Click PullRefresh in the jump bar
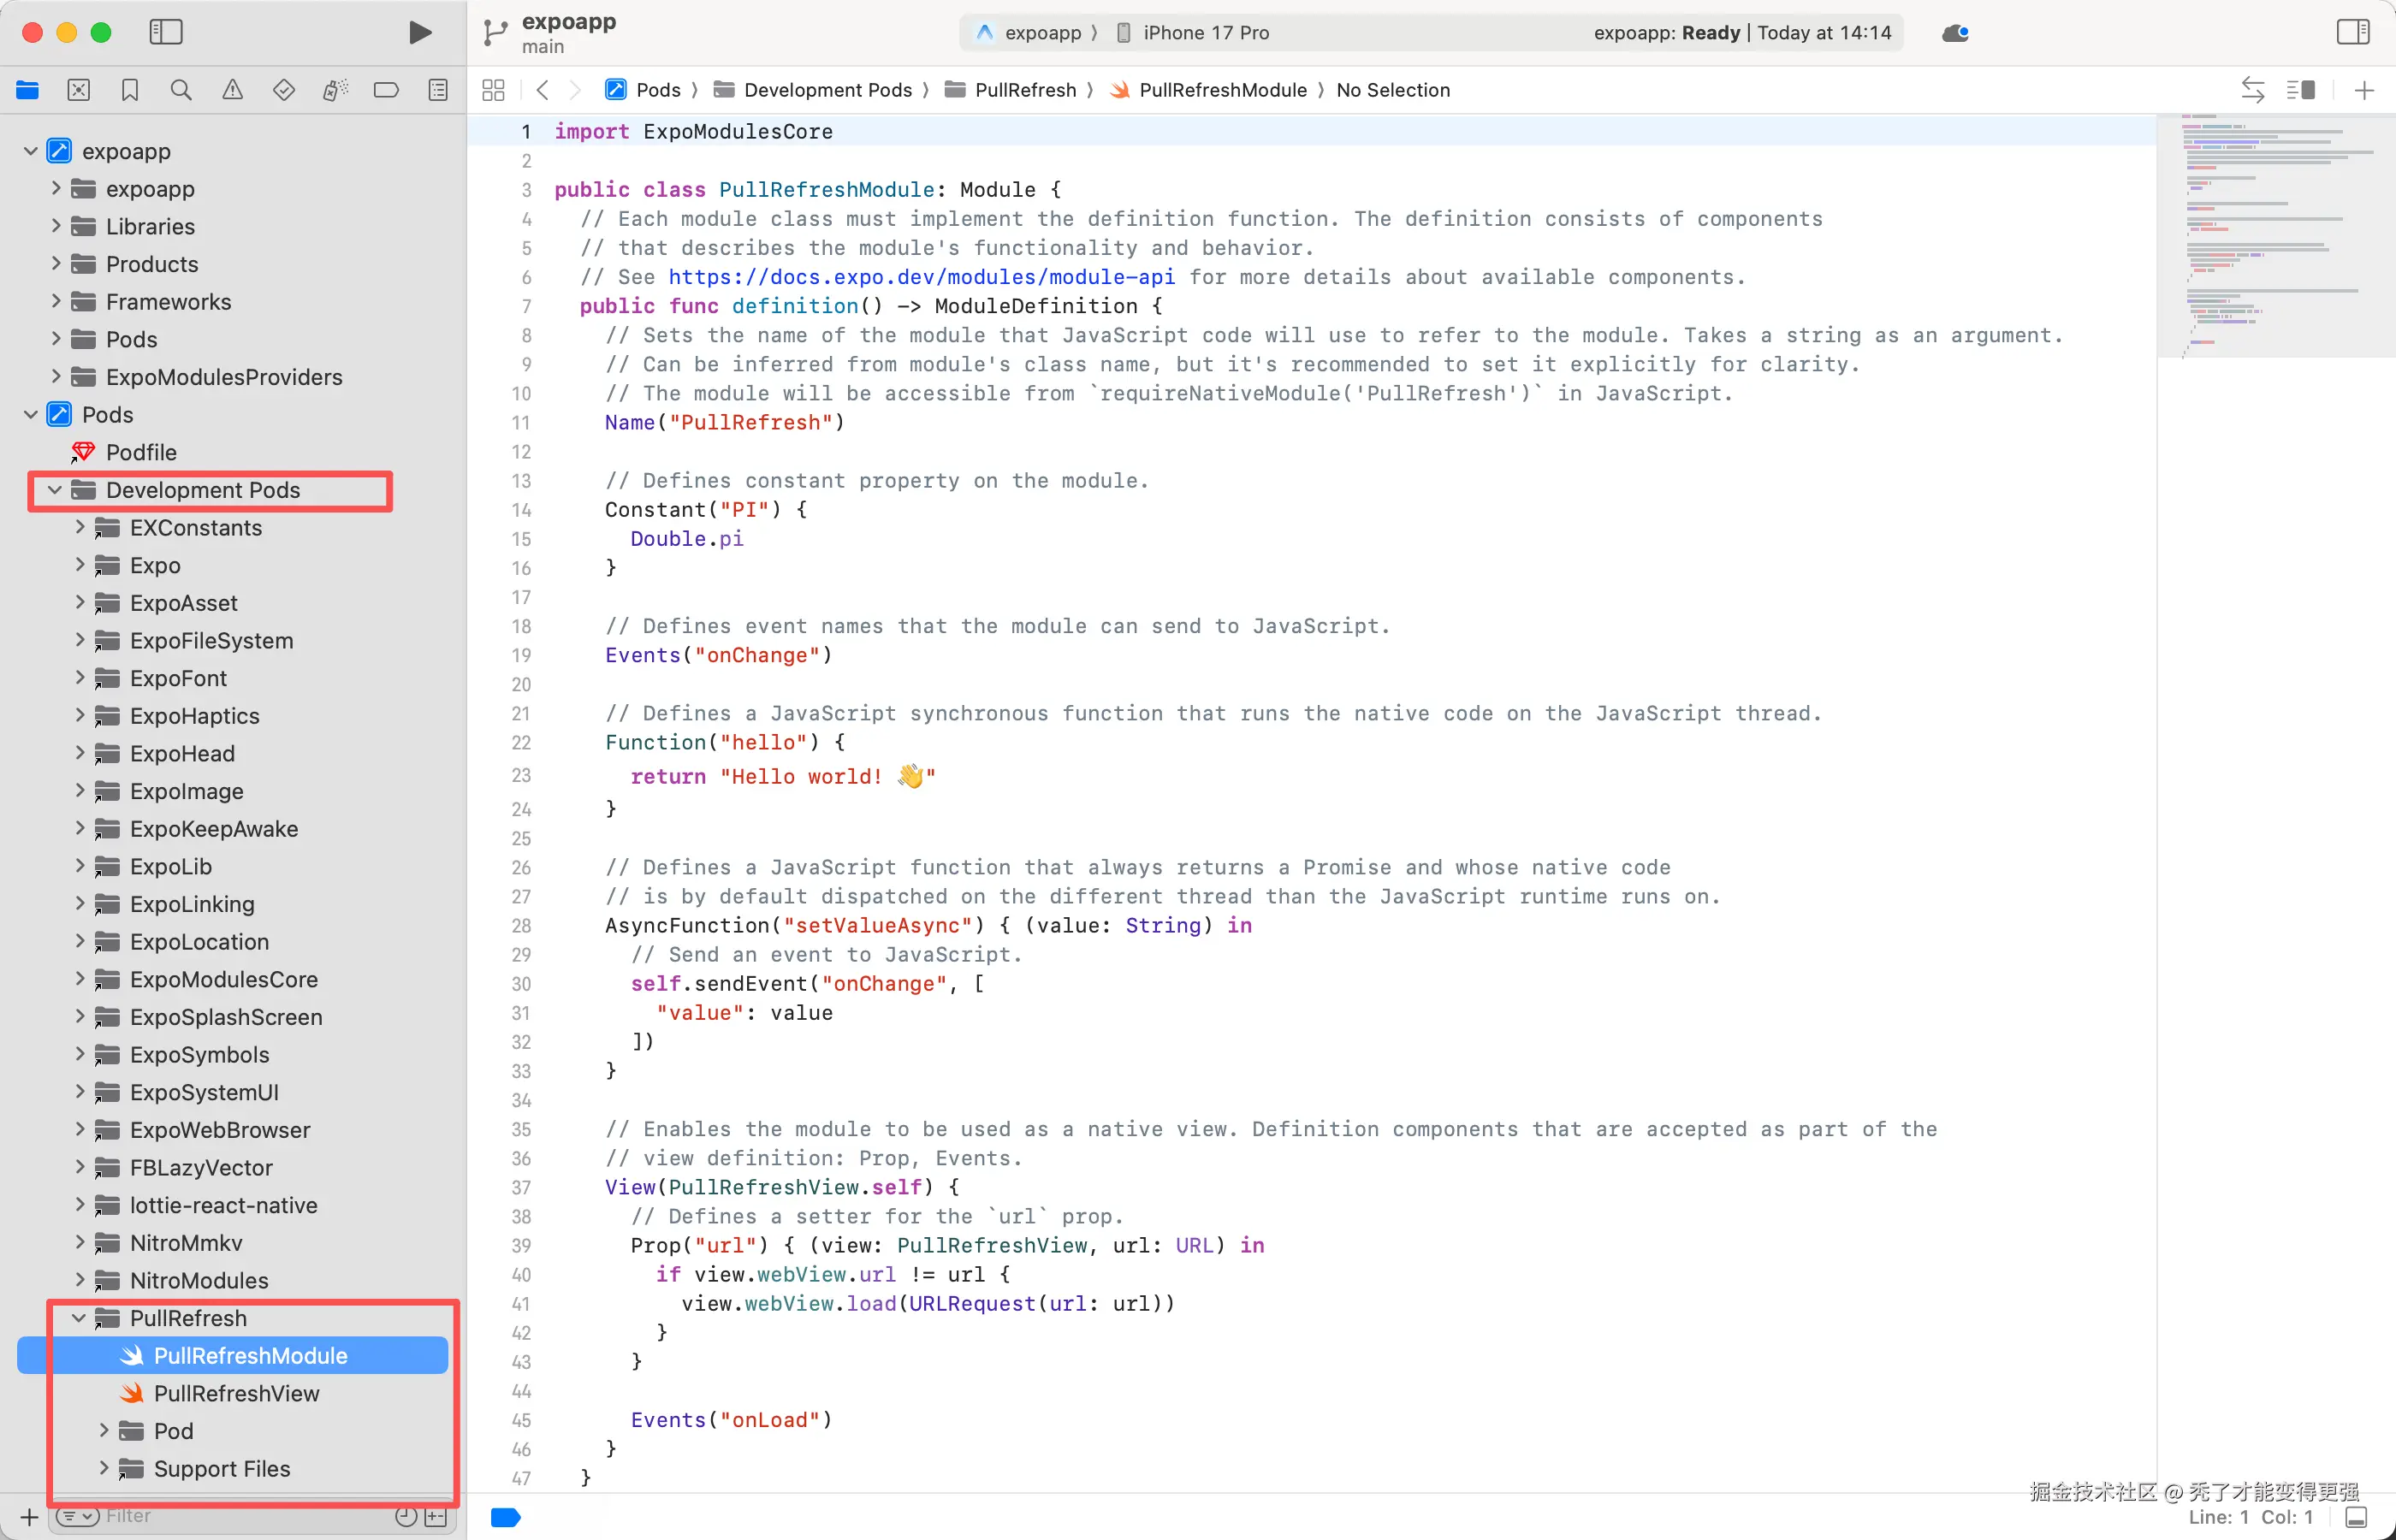2396x1540 pixels. 1024,91
